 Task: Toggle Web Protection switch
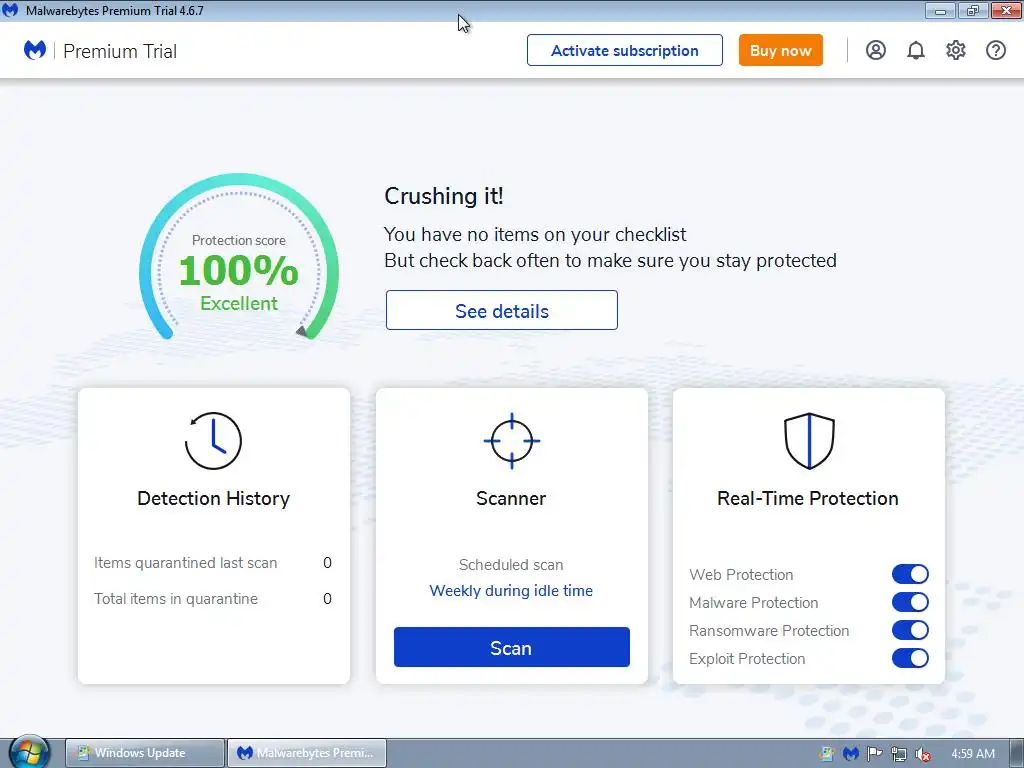(910, 574)
